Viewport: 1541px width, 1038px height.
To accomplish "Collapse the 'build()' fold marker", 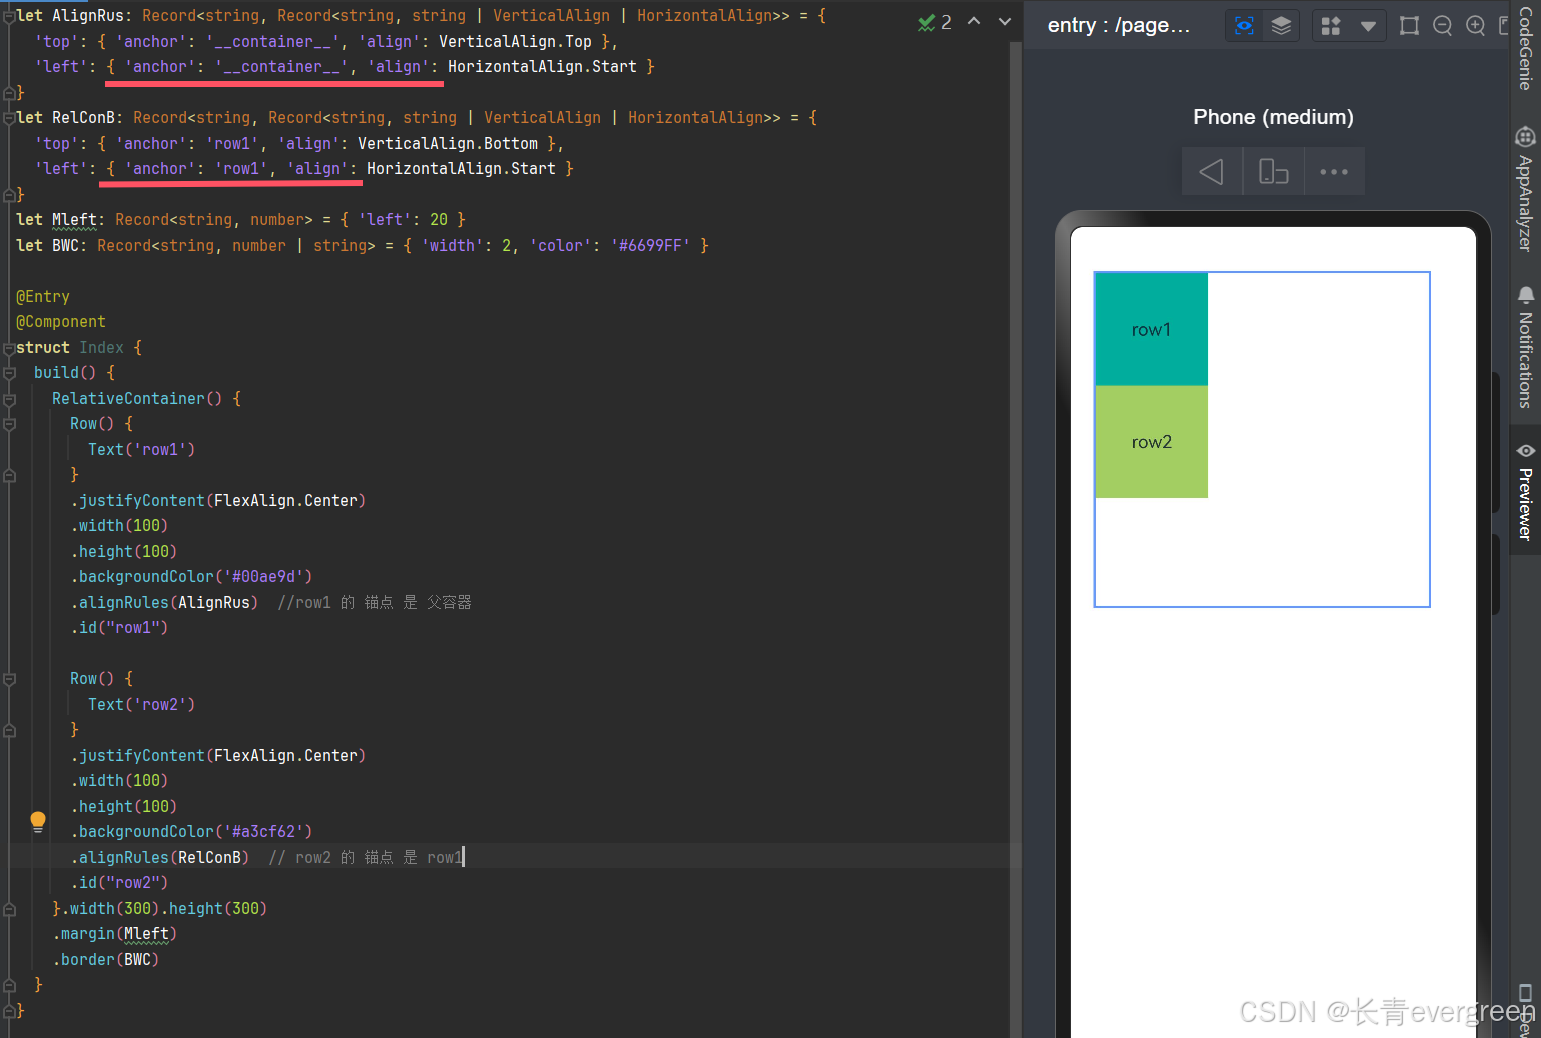I will (x=9, y=372).
